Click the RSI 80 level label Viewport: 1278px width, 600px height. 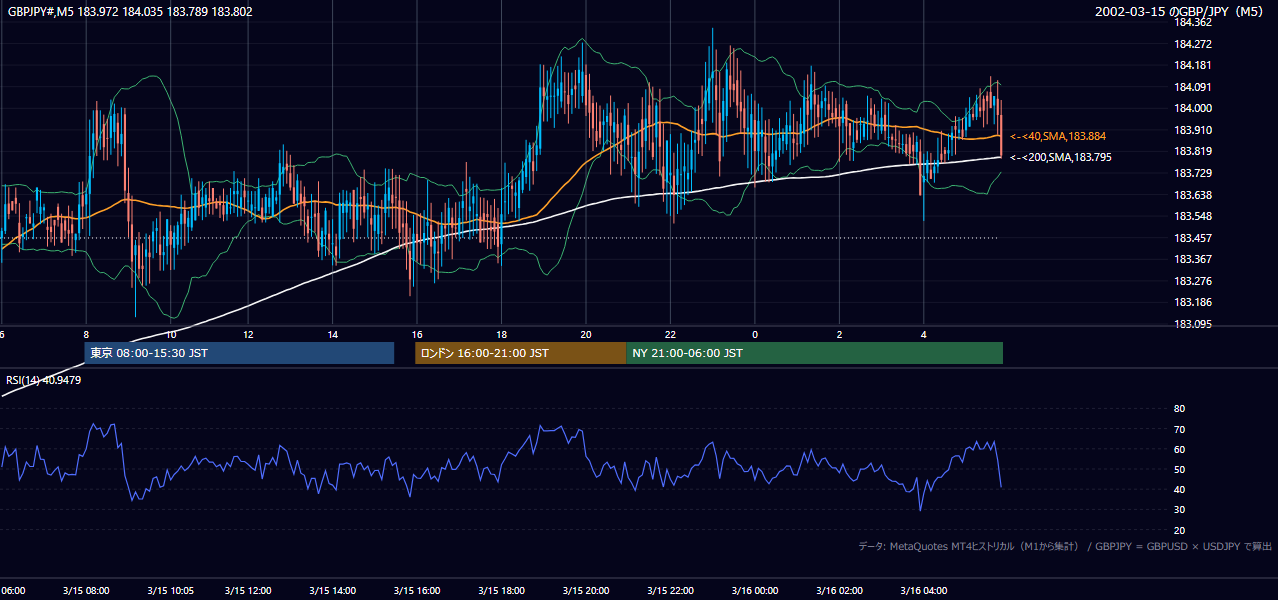[x=1179, y=409]
